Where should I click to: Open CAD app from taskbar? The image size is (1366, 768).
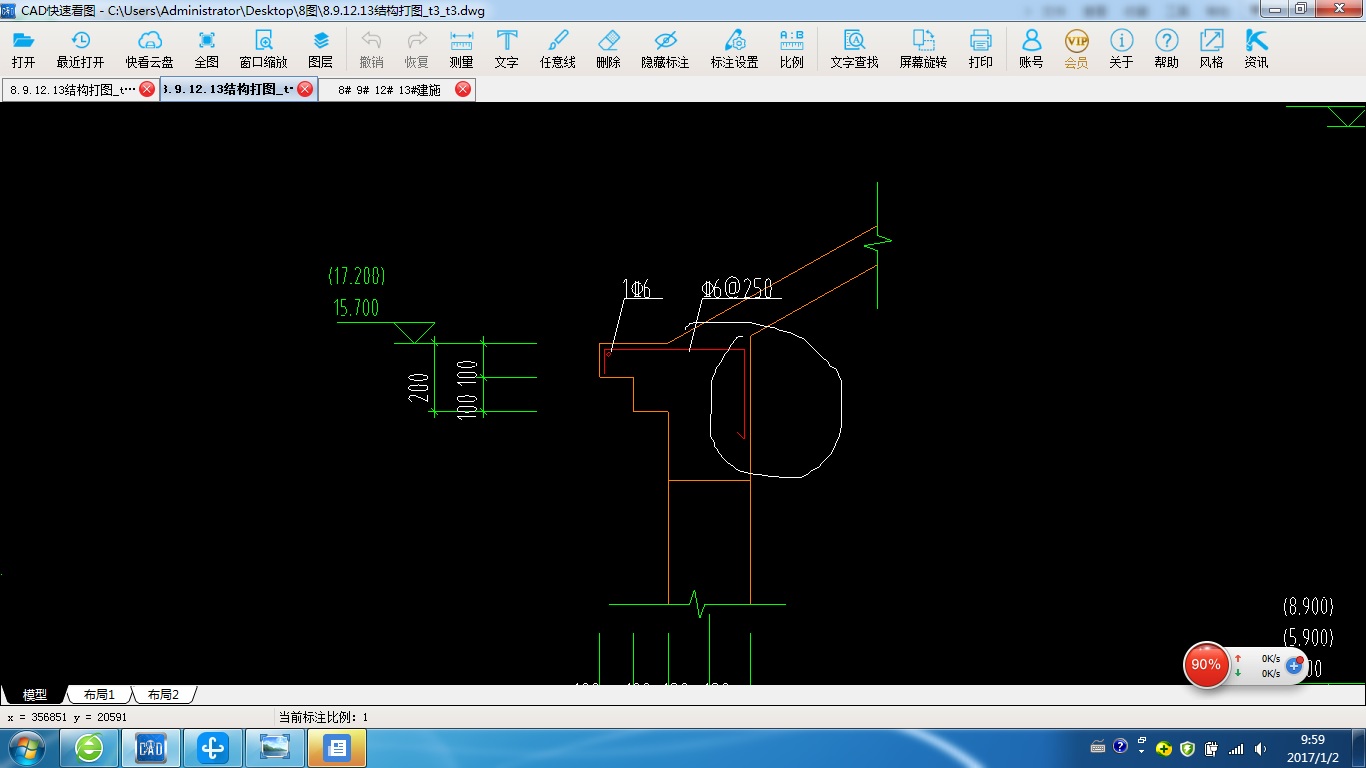[151, 748]
